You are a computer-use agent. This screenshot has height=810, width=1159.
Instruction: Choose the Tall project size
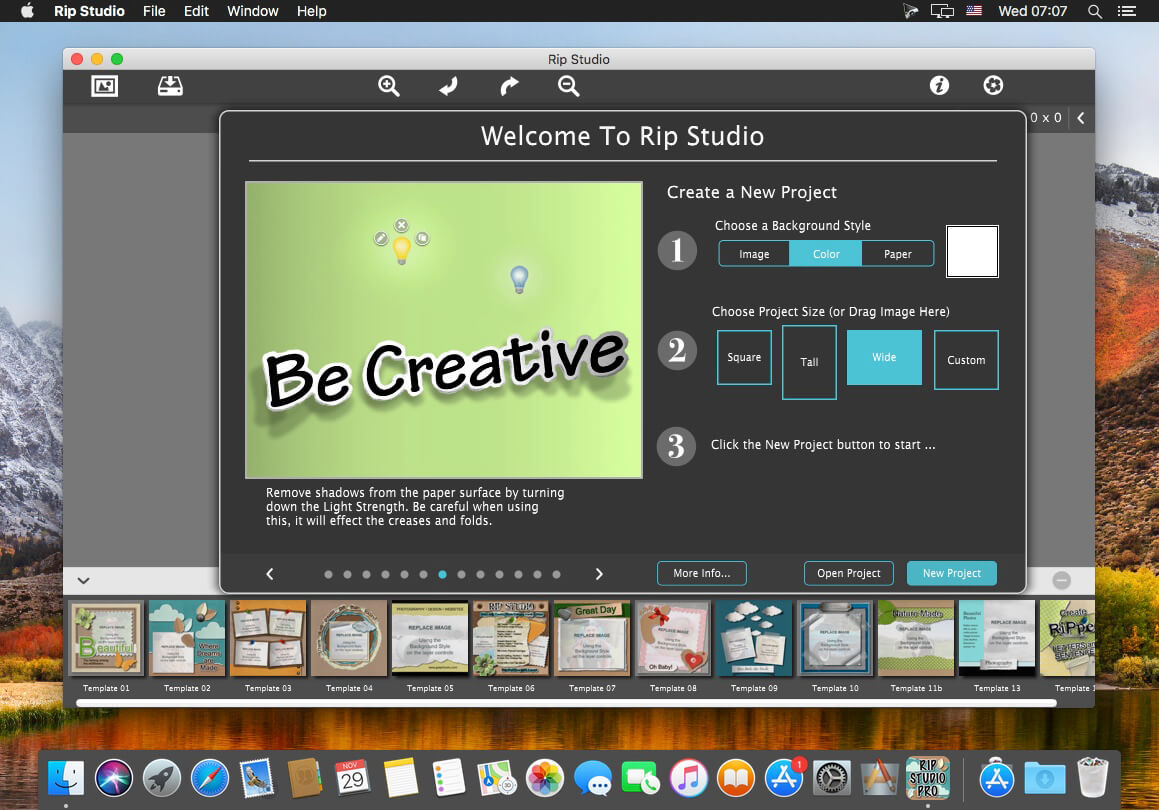coord(809,362)
